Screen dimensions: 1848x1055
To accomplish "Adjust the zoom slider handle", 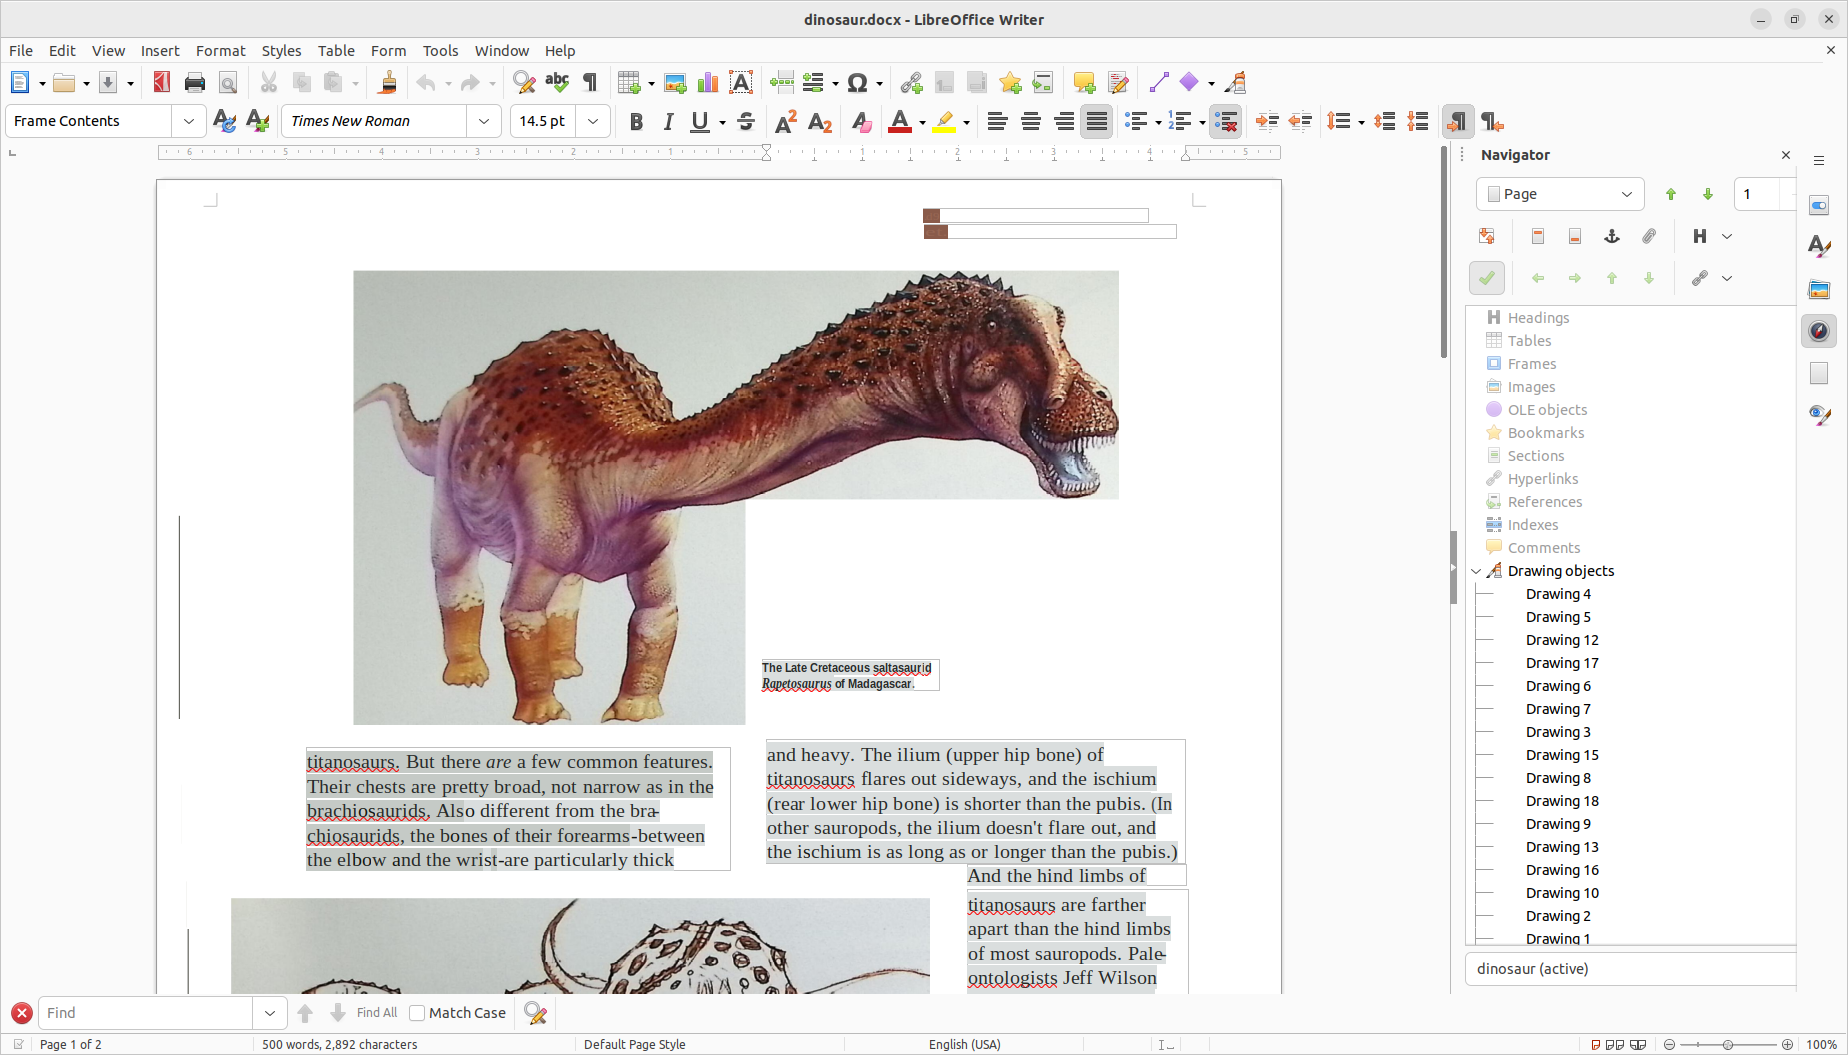I will 1728,1044.
